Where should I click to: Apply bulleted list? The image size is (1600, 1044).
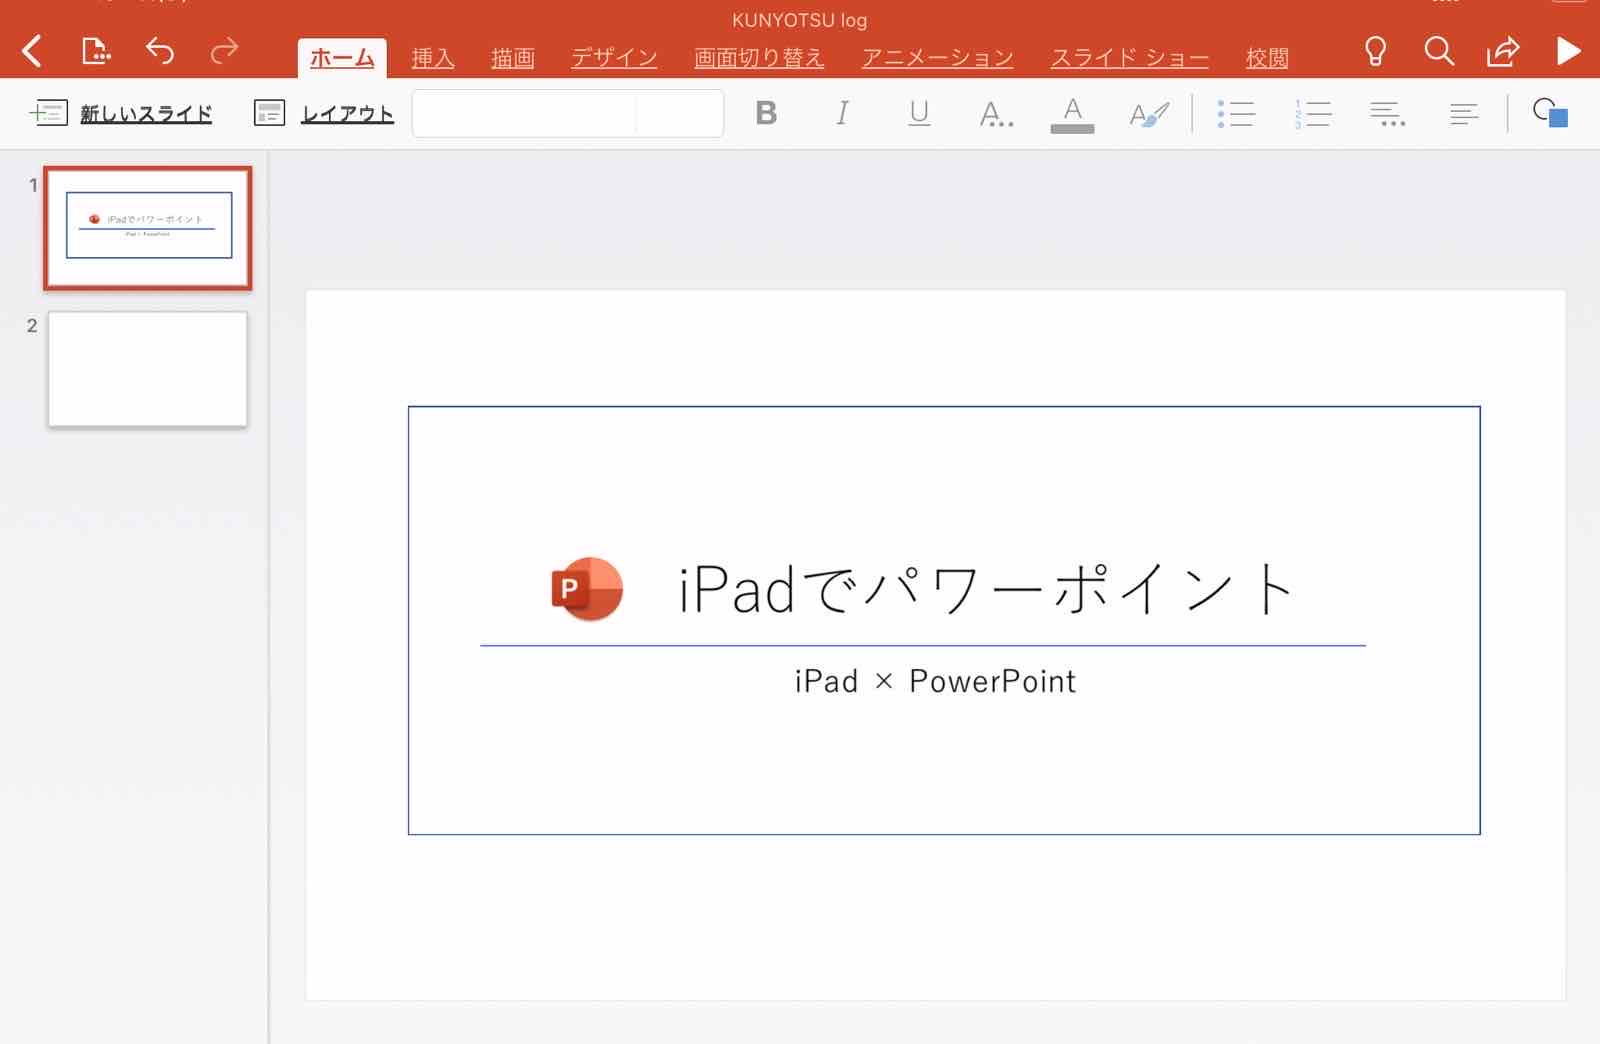tap(1236, 113)
